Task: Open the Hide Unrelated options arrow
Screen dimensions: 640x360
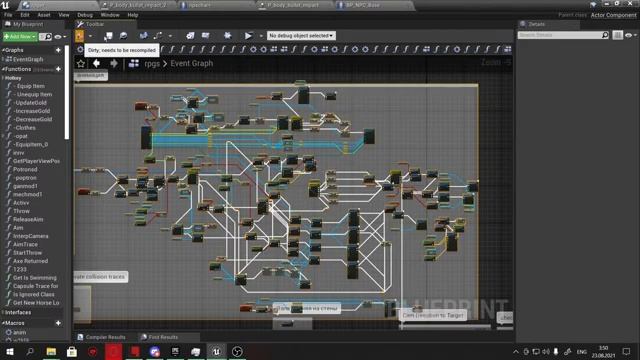Action: pos(170,36)
